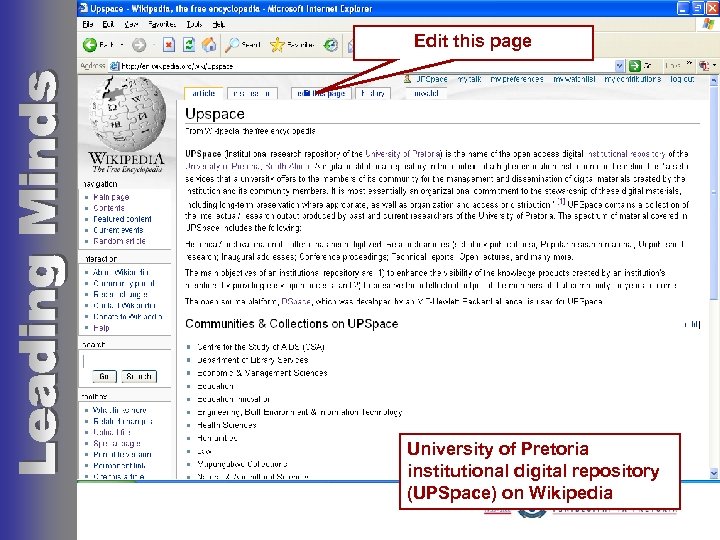The height and width of the screenshot is (540, 720).
Task: Open the Help menu
Action: tap(219, 24)
